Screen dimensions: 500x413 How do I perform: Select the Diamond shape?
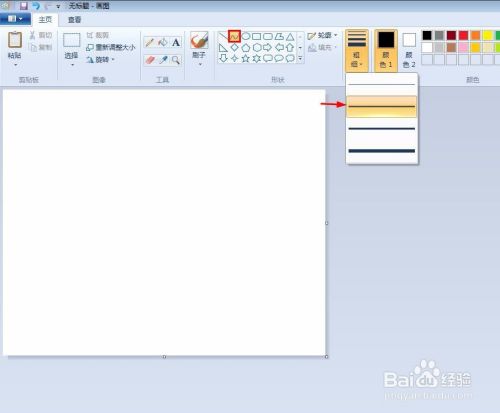coord(234,47)
